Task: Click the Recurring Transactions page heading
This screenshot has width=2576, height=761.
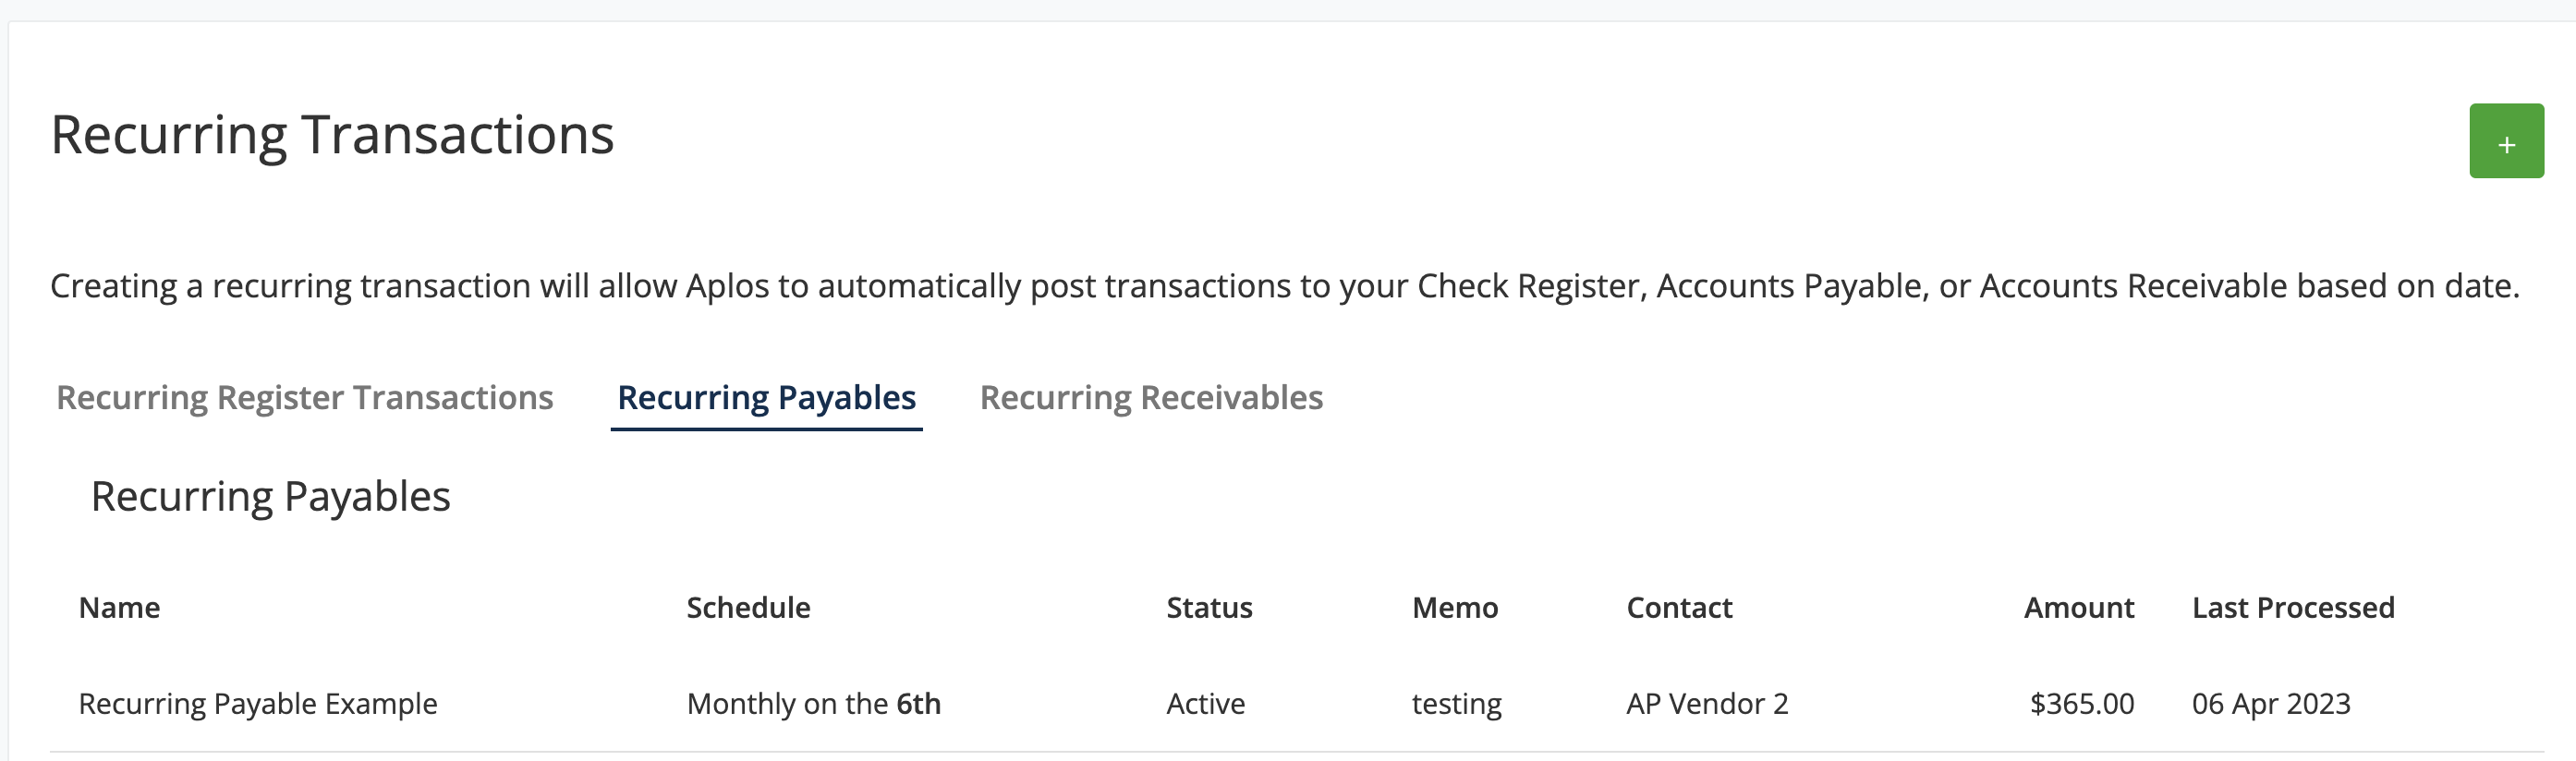Action: click(x=332, y=135)
